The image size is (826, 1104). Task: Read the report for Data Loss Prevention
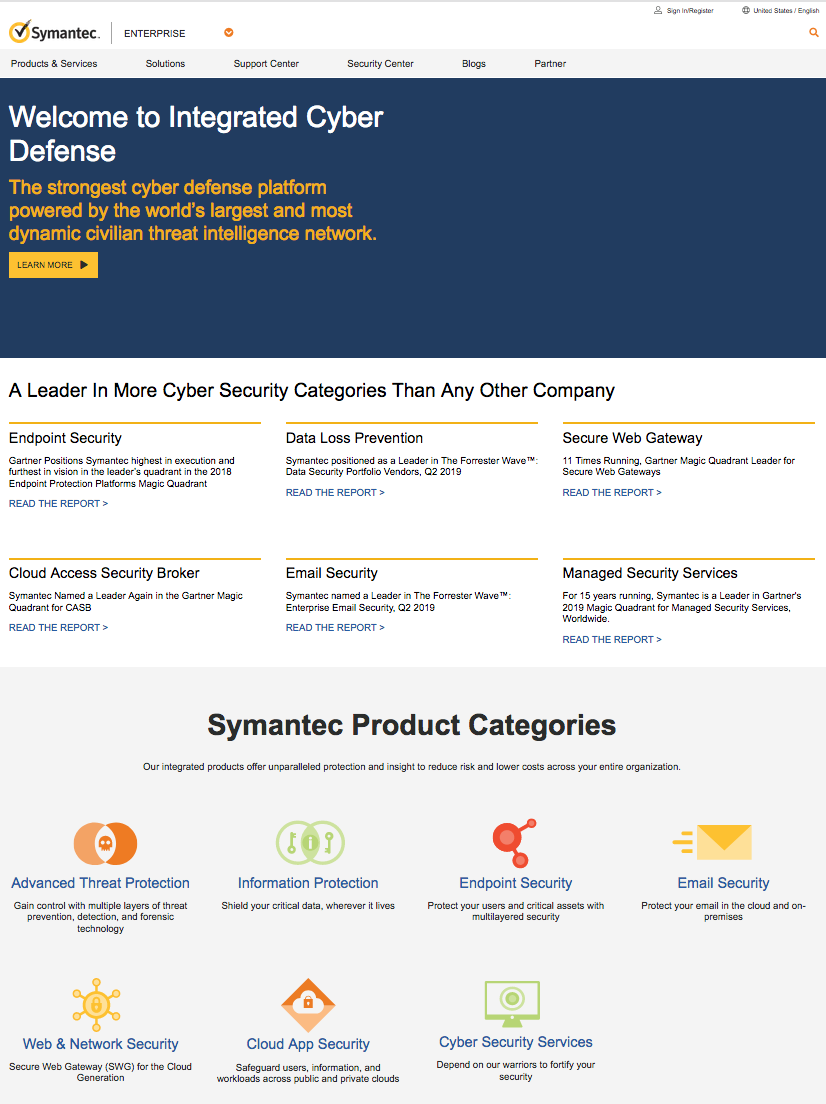tap(335, 492)
